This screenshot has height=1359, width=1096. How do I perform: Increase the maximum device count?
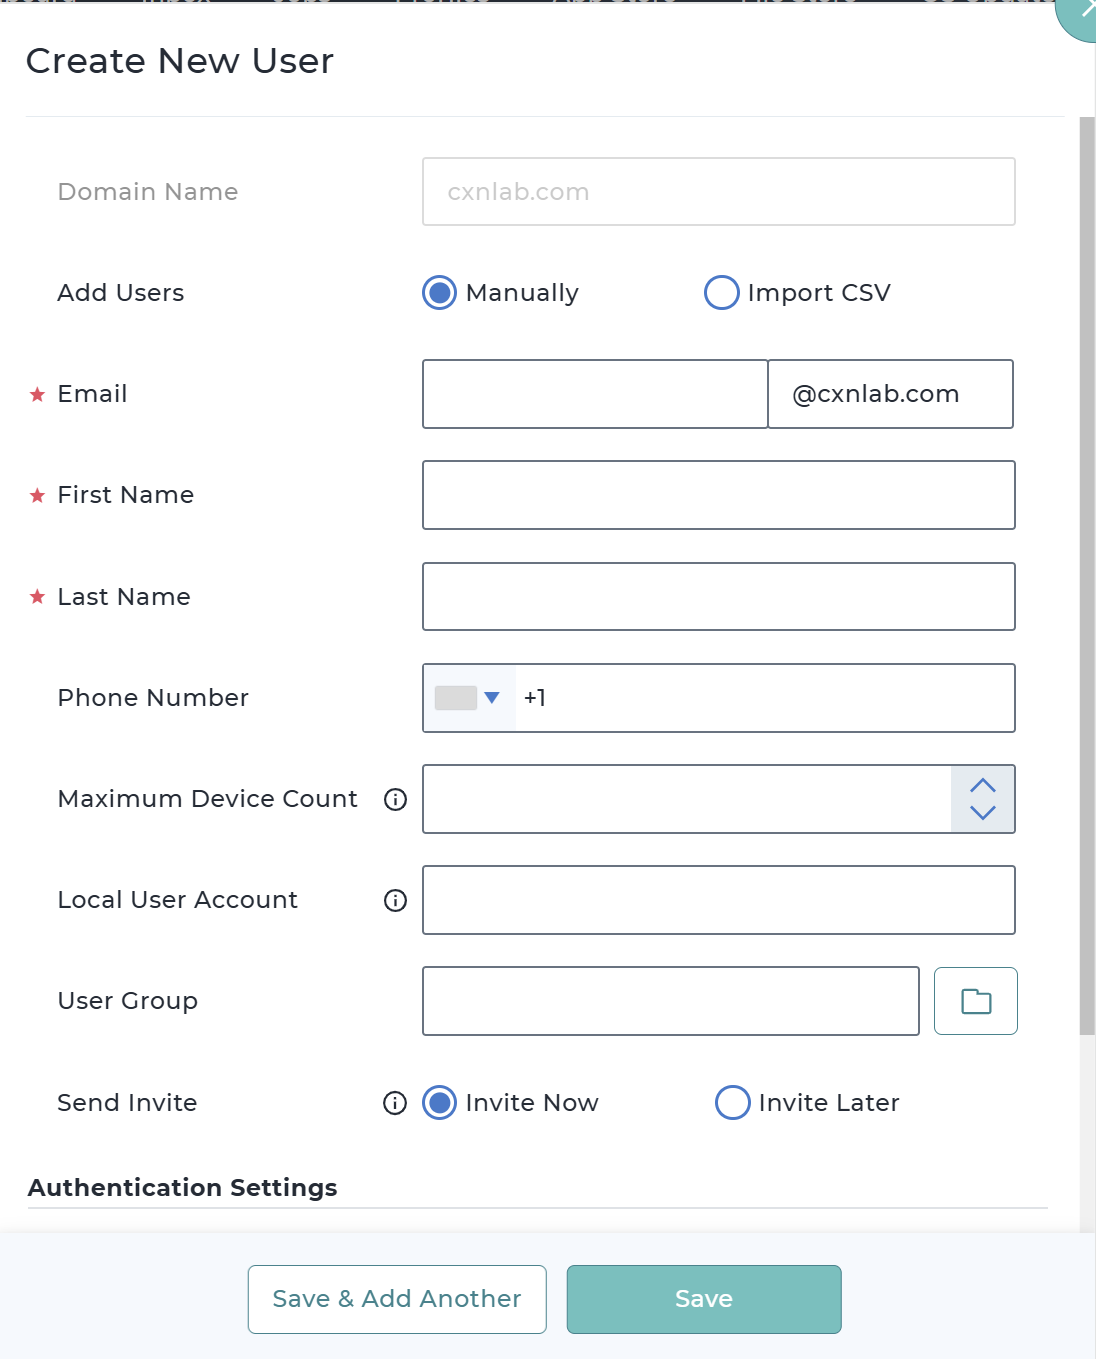click(x=983, y=786)
